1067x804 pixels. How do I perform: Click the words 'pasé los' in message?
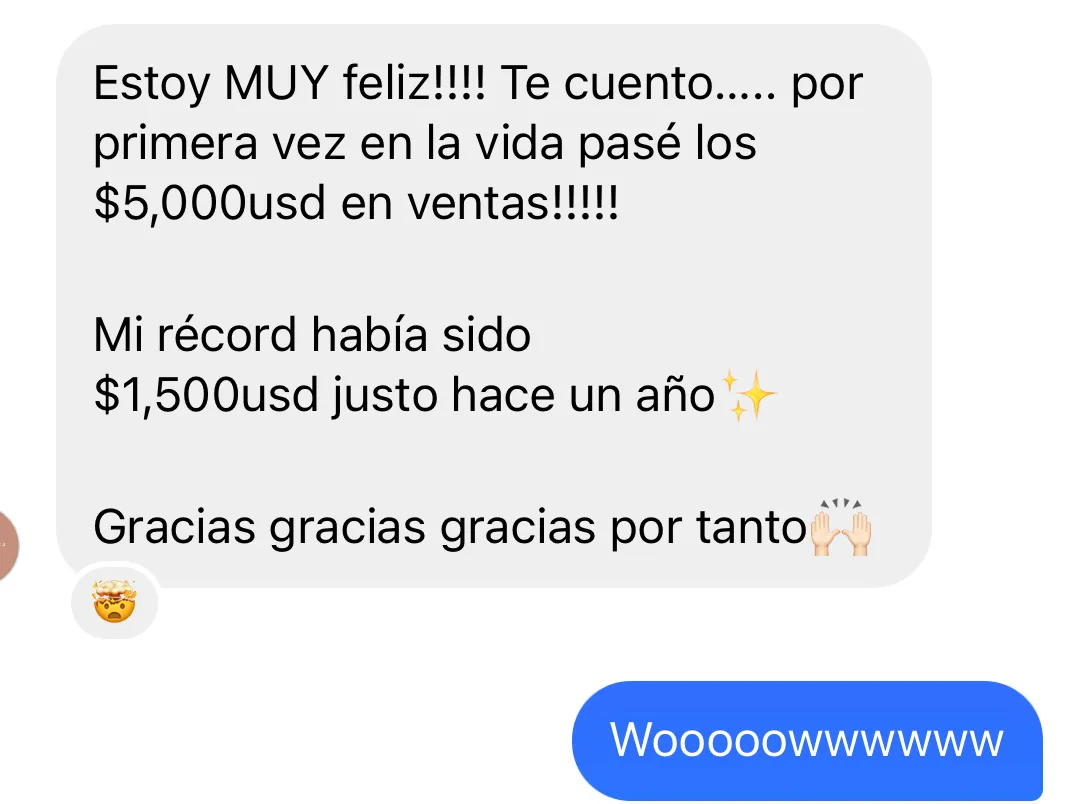[x=668, y=143]
